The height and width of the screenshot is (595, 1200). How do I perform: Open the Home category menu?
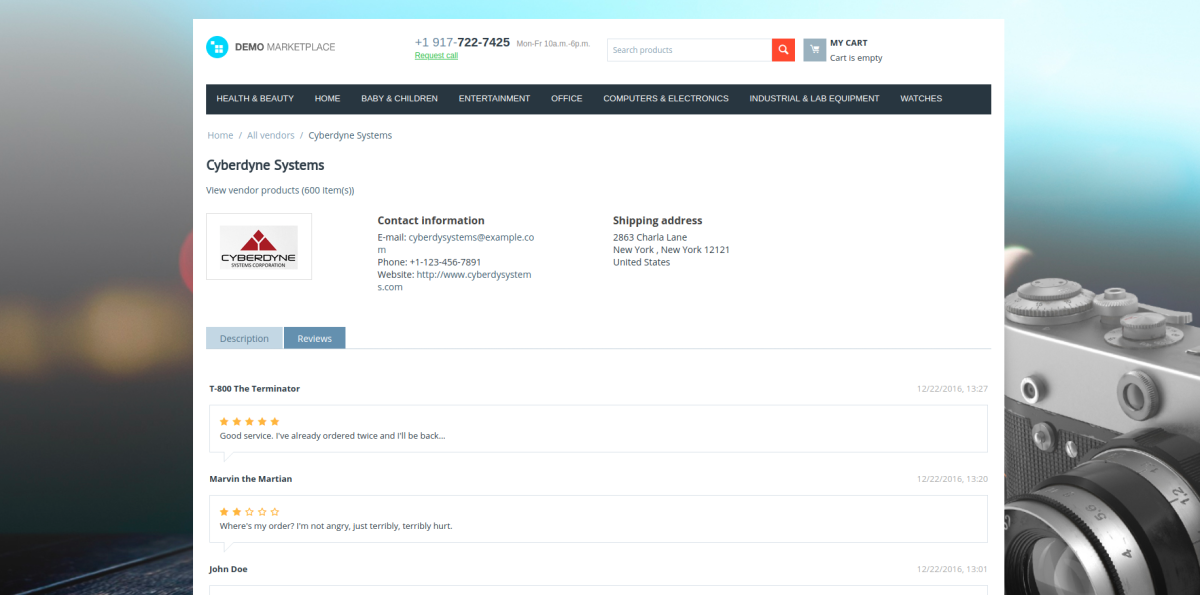point(327,99)
